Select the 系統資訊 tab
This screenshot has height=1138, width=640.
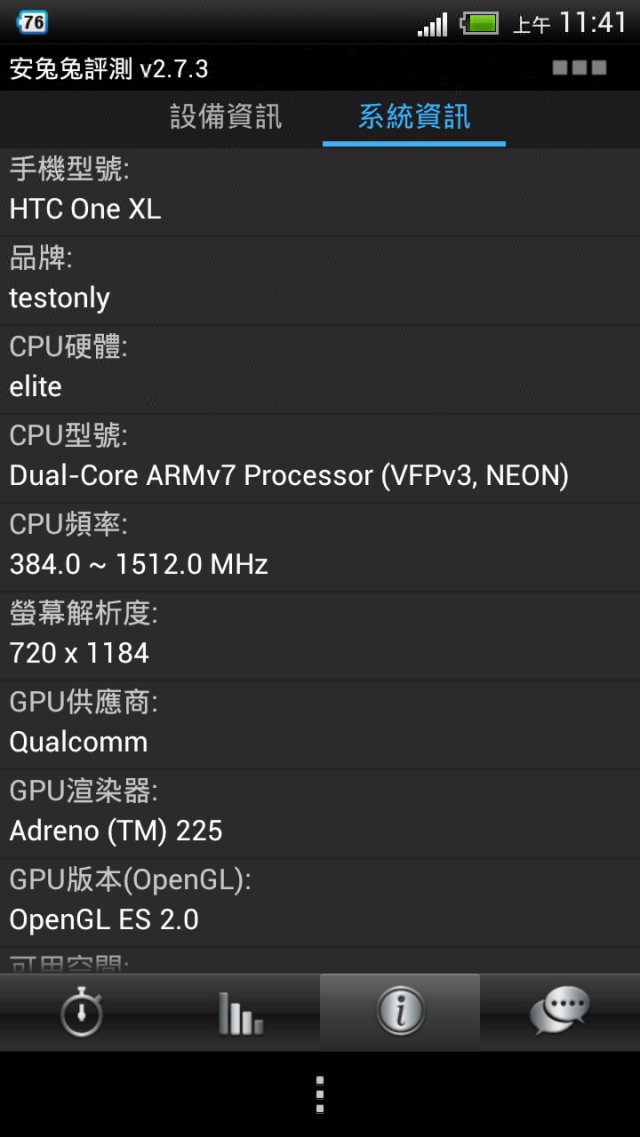coord(414,117)
